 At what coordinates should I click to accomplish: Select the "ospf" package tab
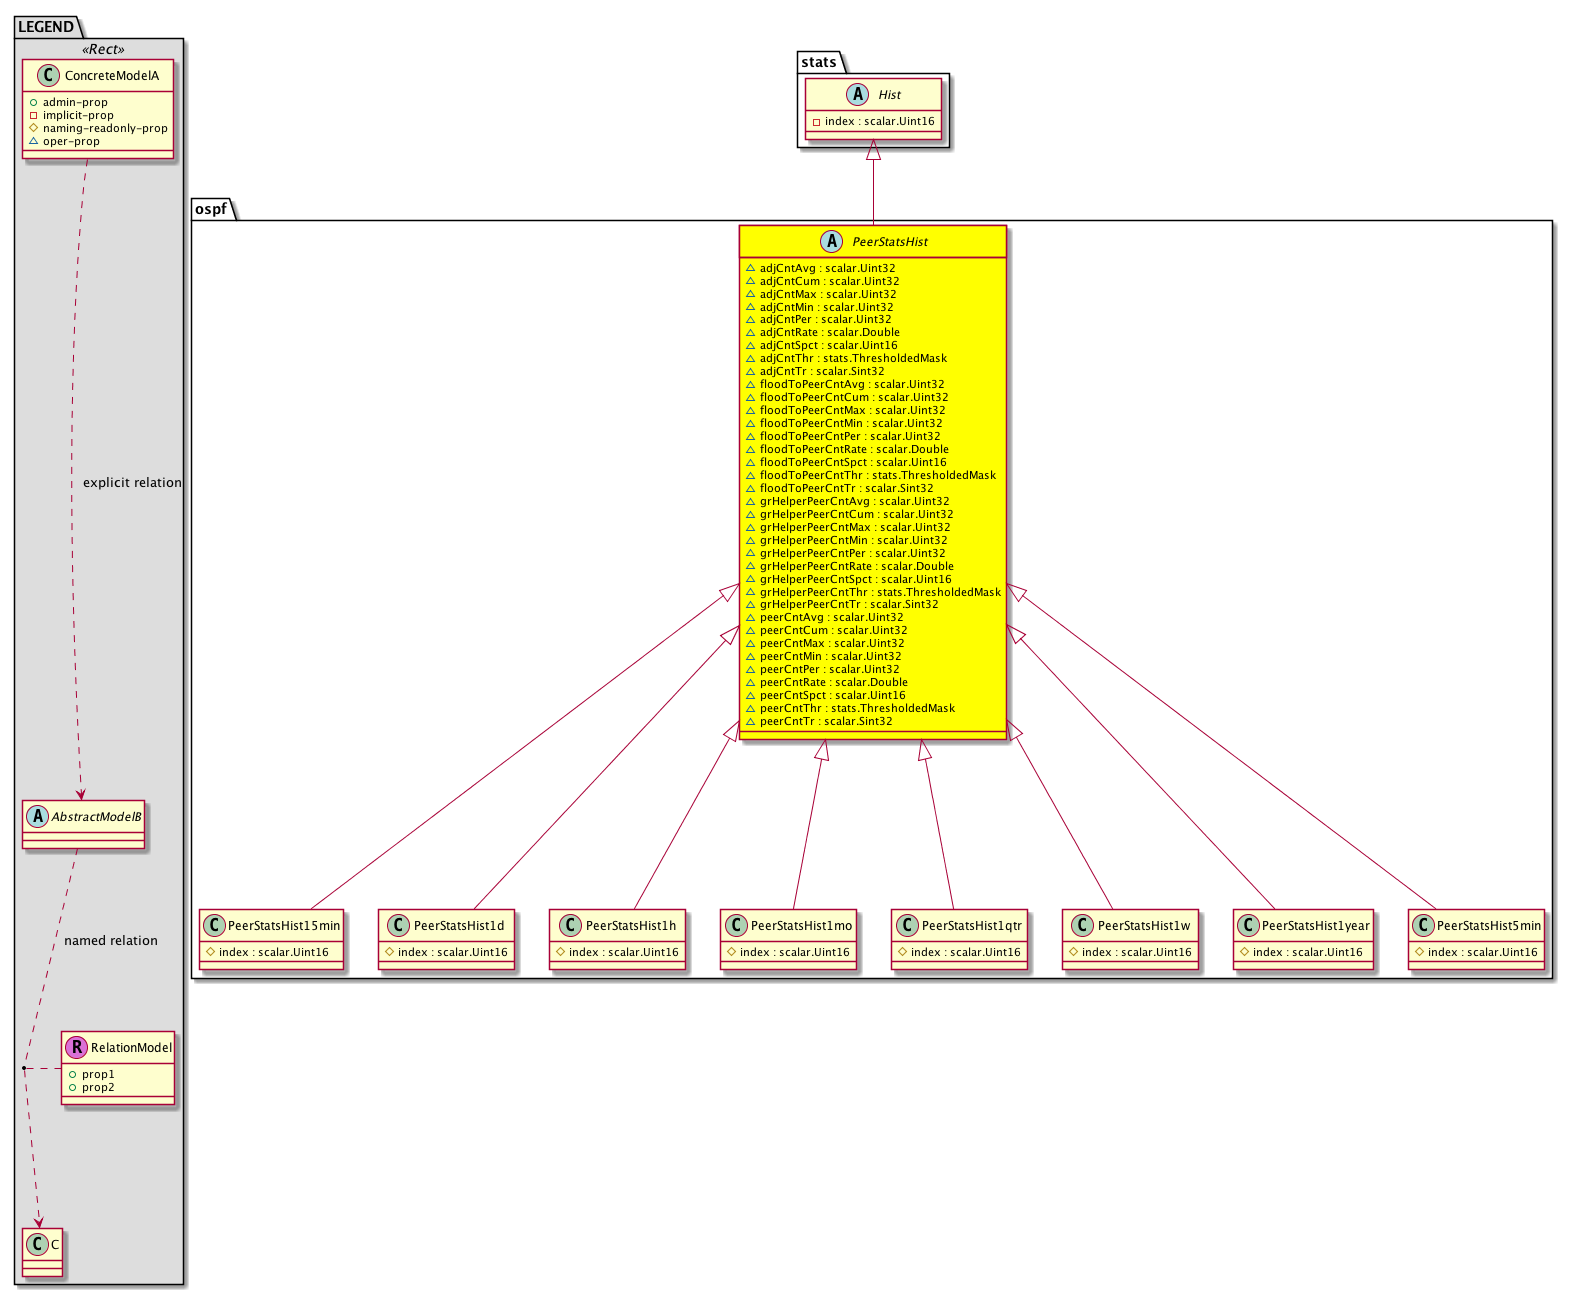coord(211,209)
